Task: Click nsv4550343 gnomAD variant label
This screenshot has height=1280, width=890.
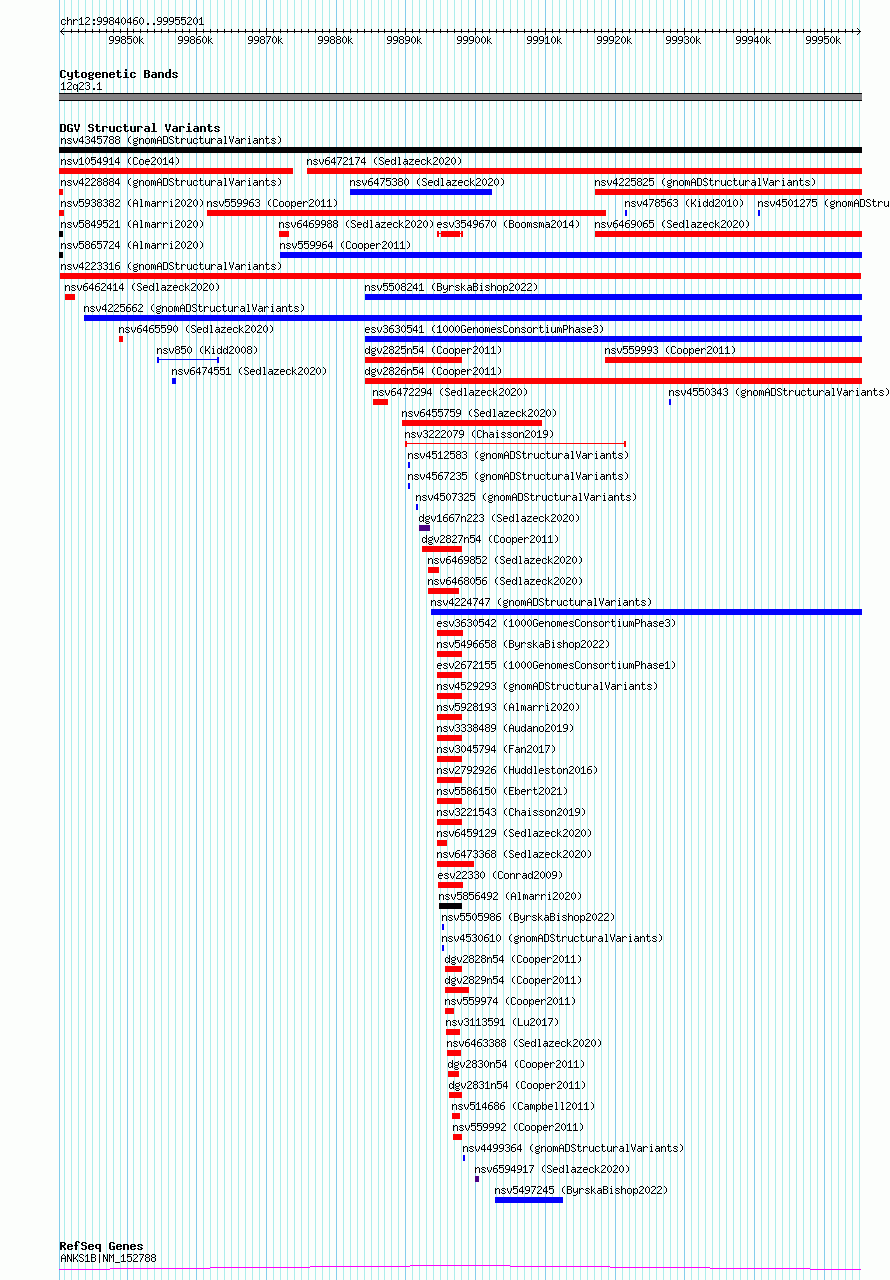Action: coord(778,392)
